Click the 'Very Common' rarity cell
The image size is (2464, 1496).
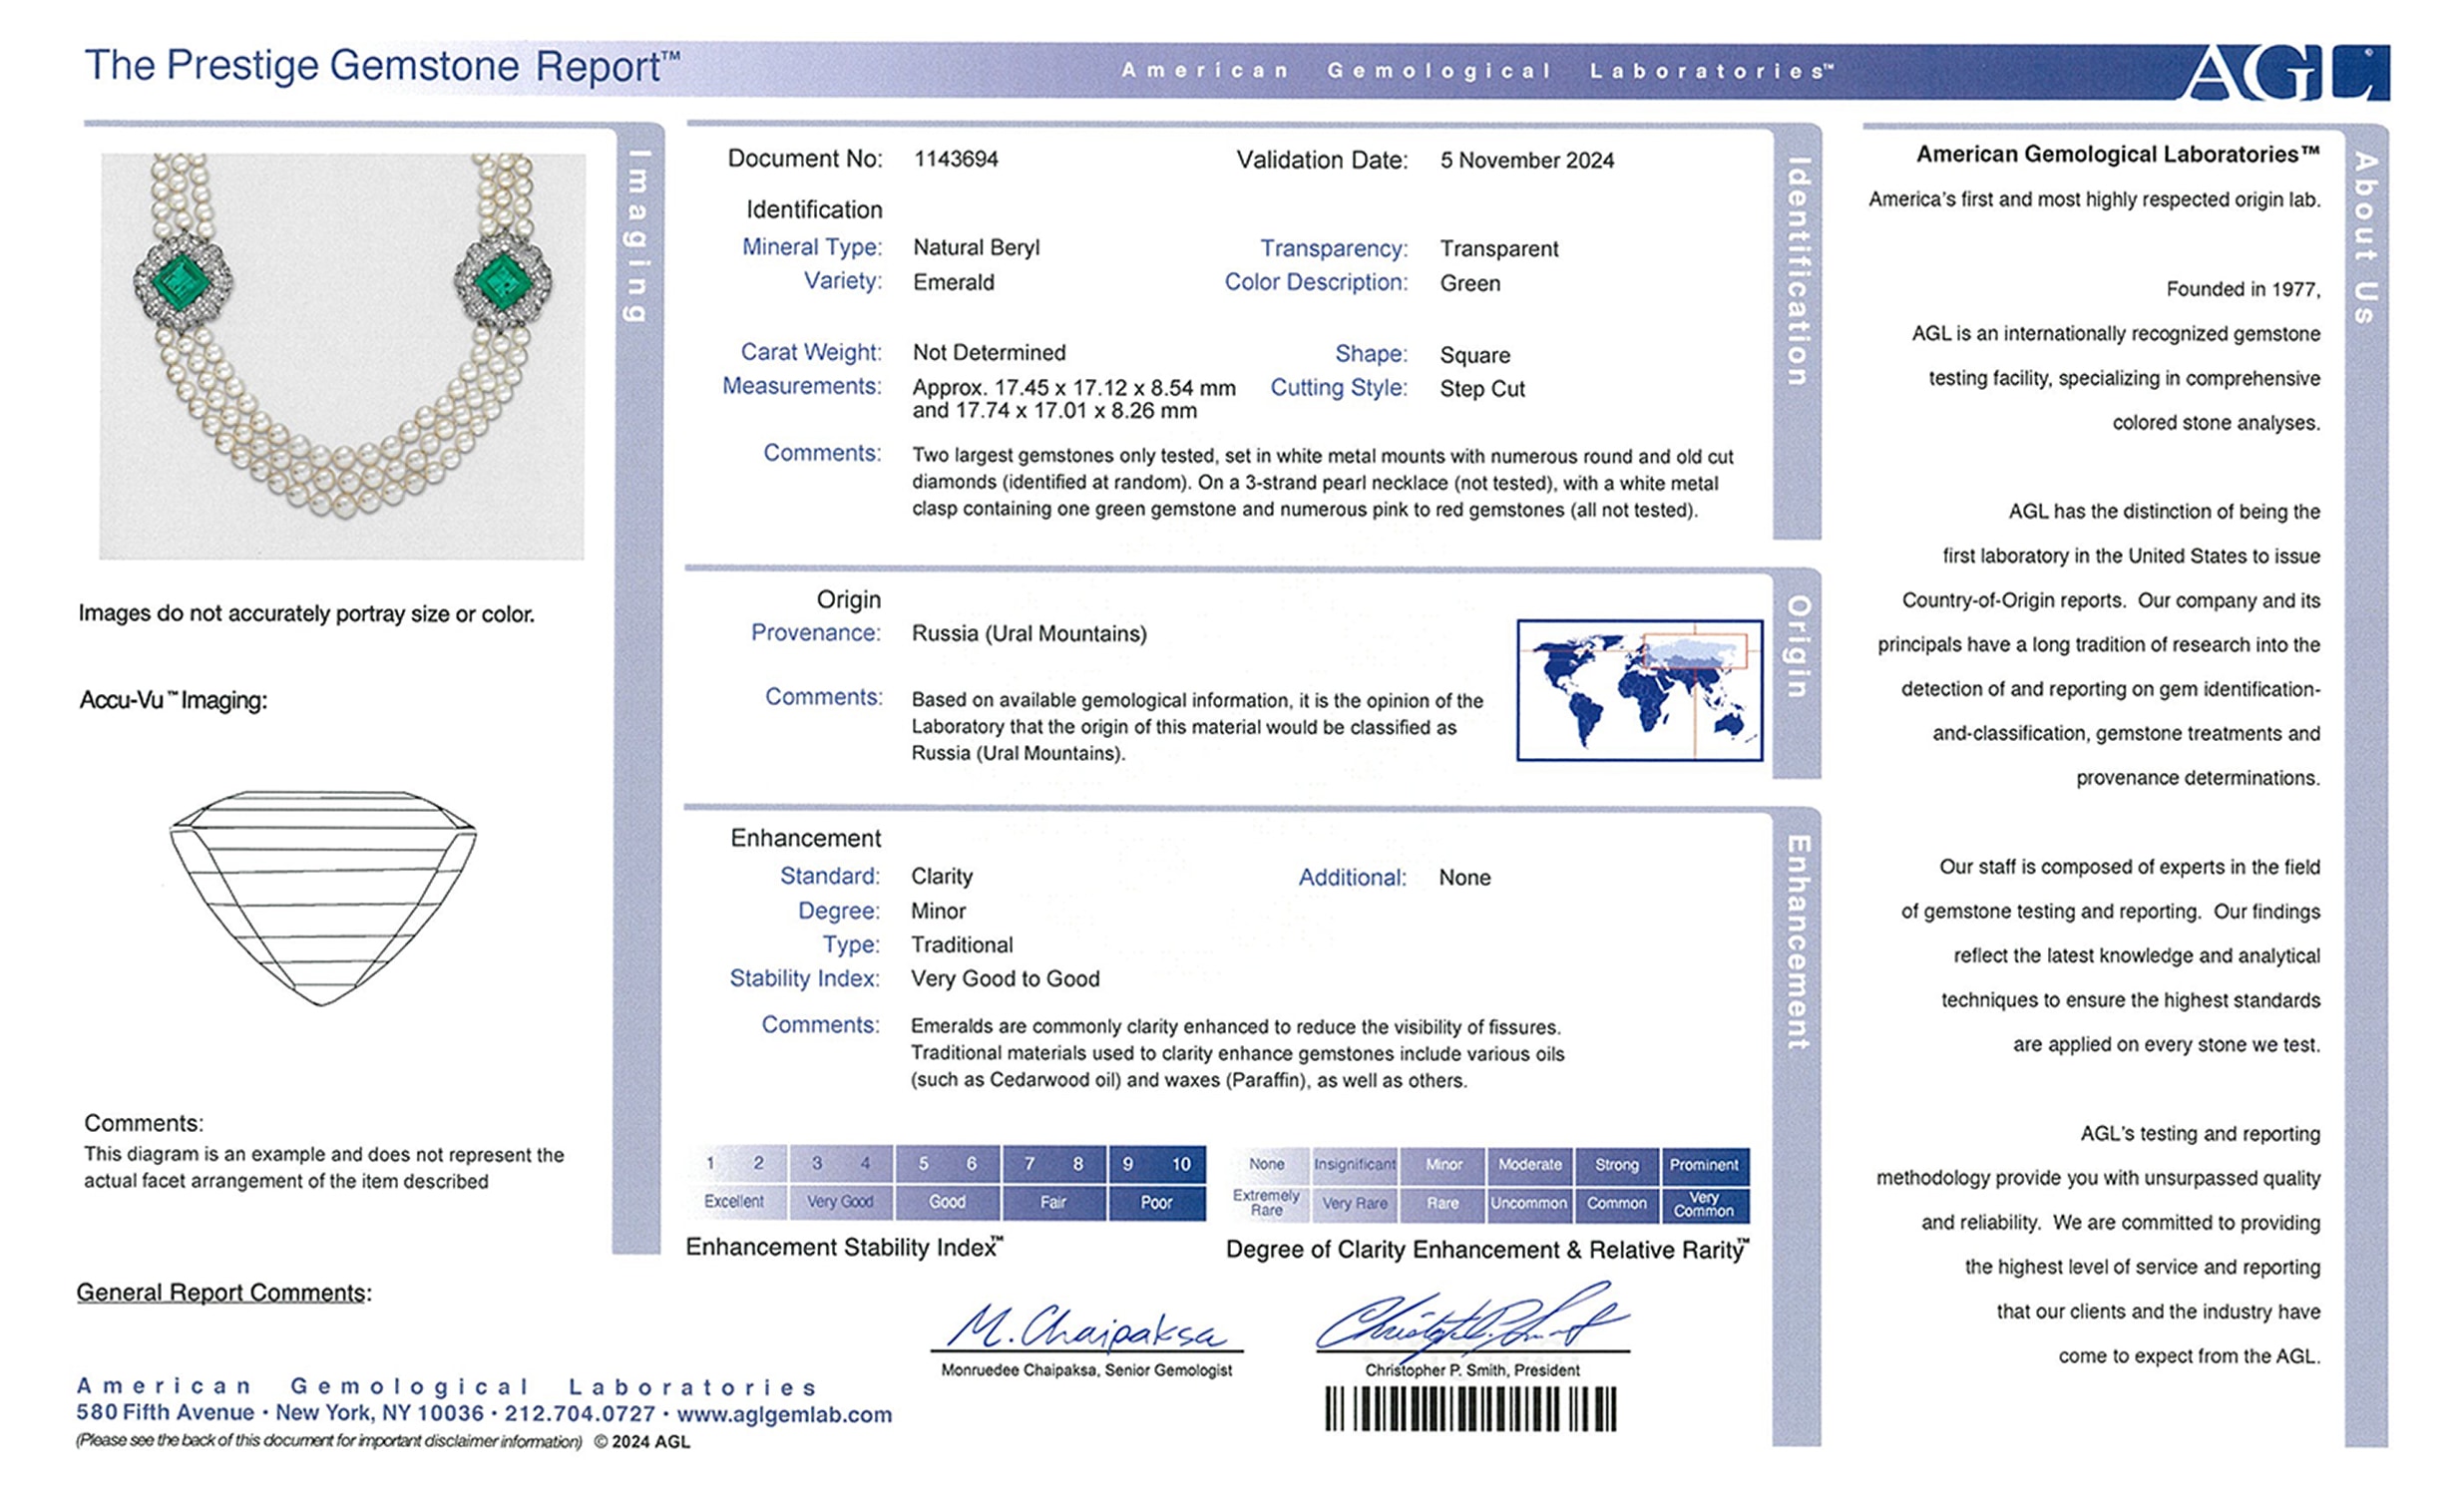click(1703, 1204)
